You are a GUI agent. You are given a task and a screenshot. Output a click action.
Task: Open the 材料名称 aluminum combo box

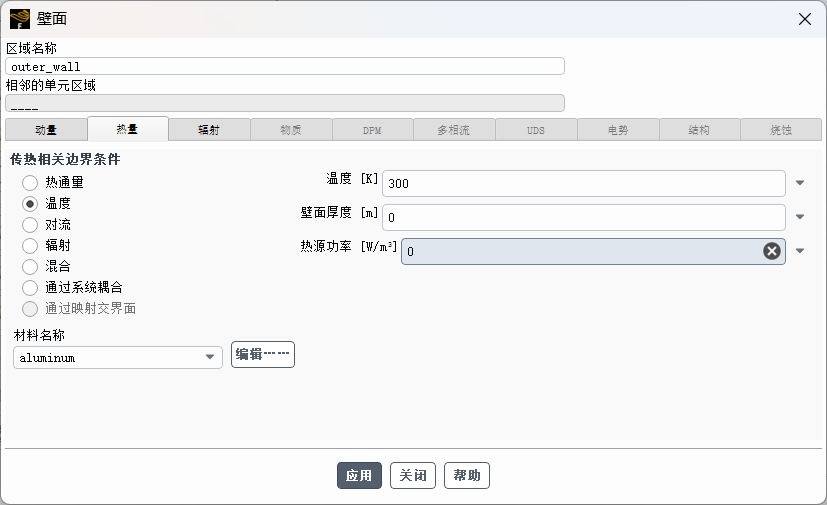(118, 357)
